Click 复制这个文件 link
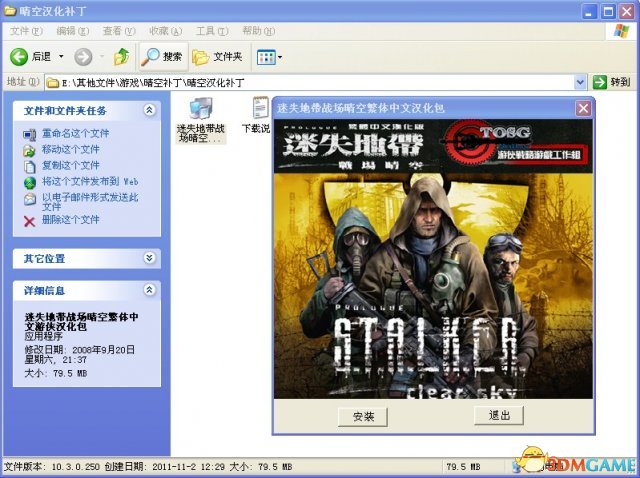640x478 pixels. click(x=71, y=165)
